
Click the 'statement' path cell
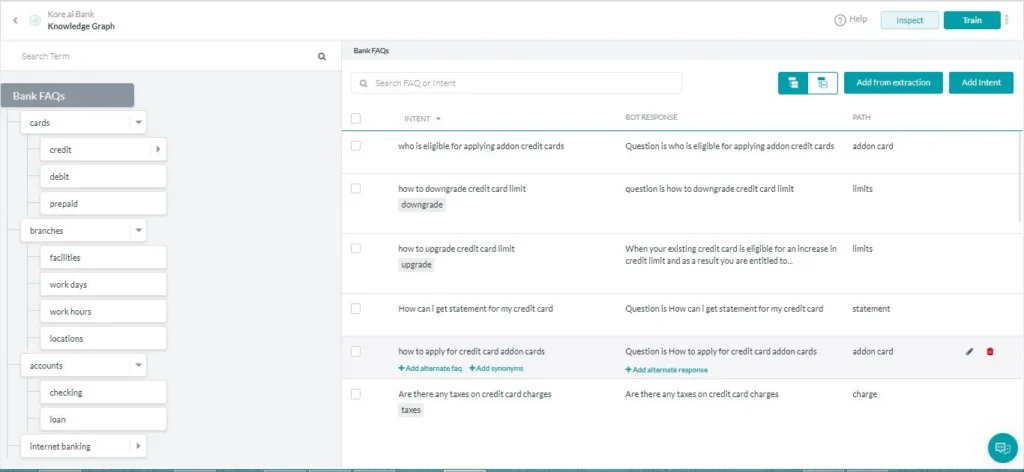click(x=871, y=309)
